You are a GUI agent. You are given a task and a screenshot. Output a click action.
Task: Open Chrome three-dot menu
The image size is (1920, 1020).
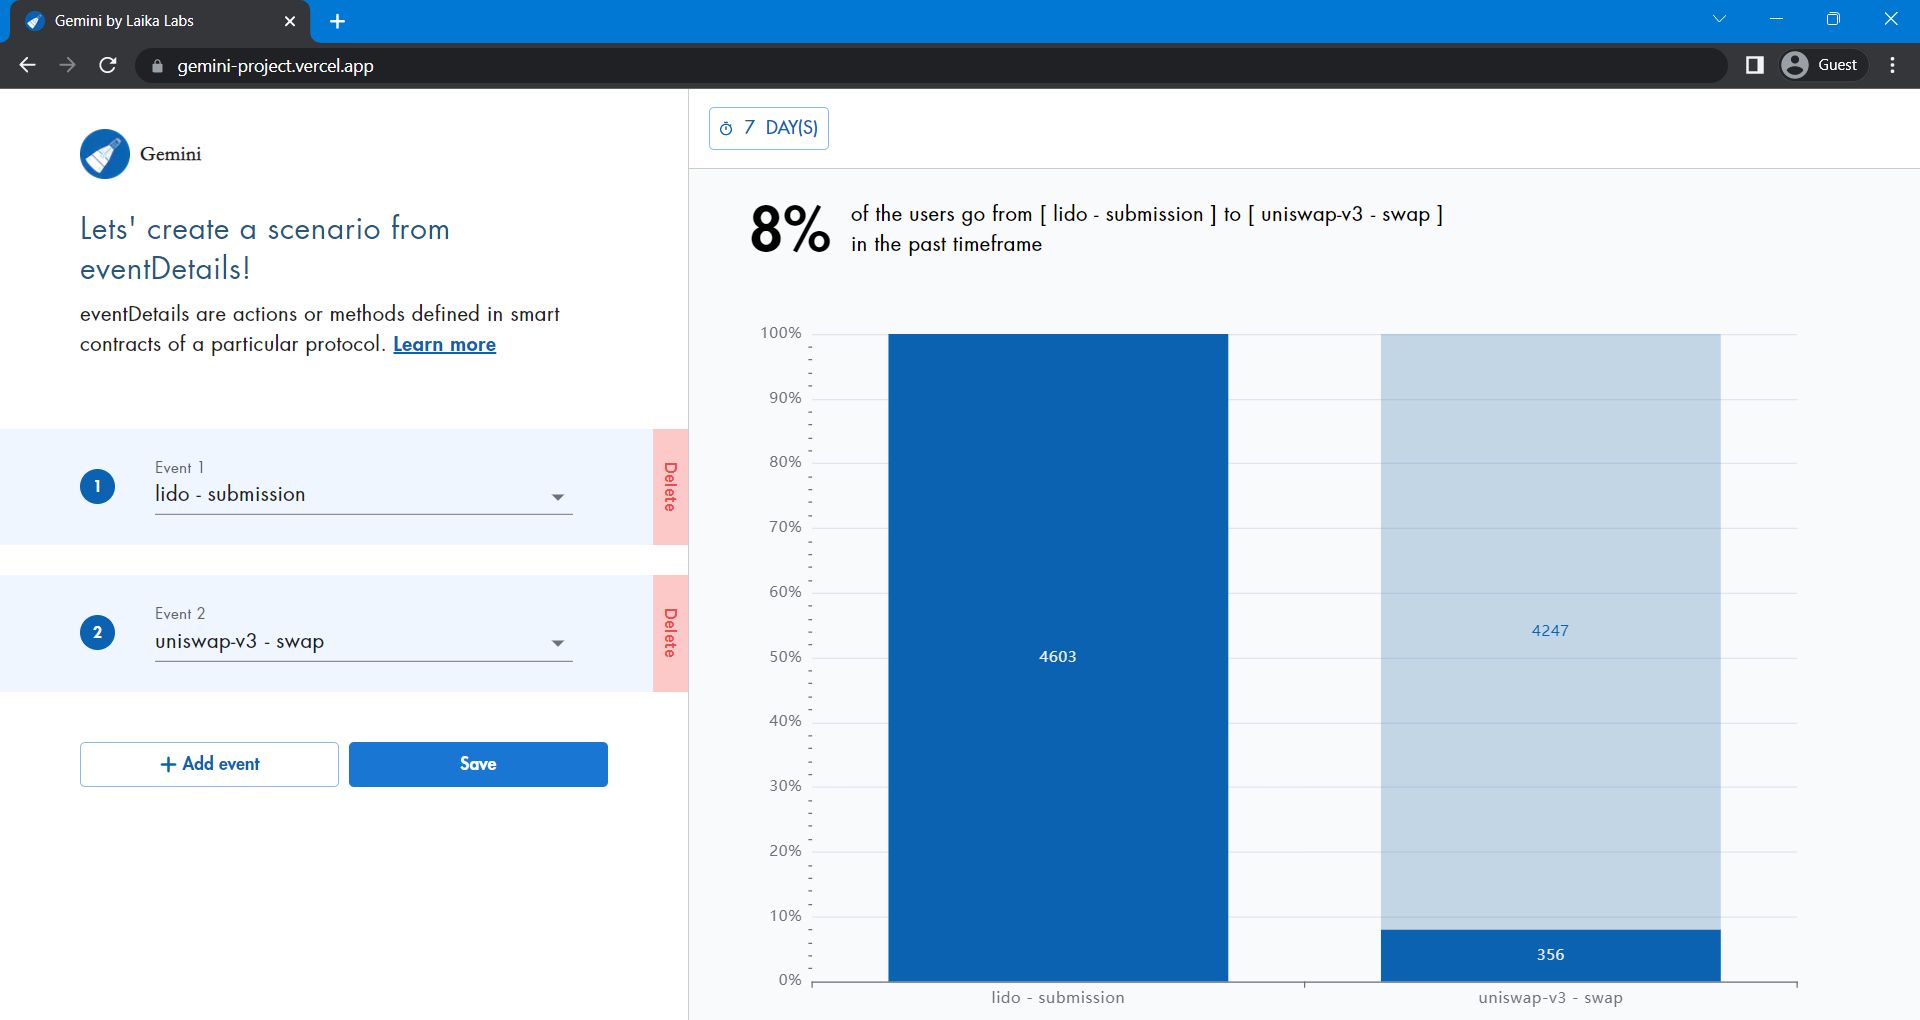[1892, 65]
